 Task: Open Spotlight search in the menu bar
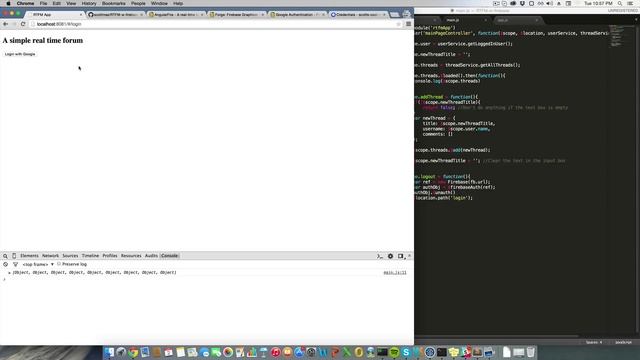tap(620, 3)
